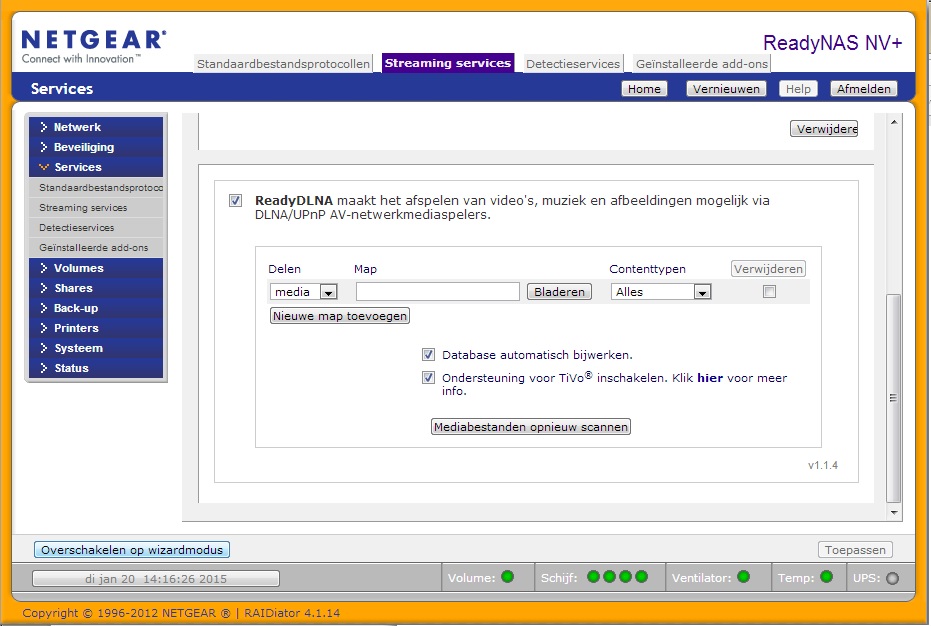The height and width of the screenshot is (626, 931).
Task: Open the Contenttypen Alles dropdown
Action: coord(702,292)
